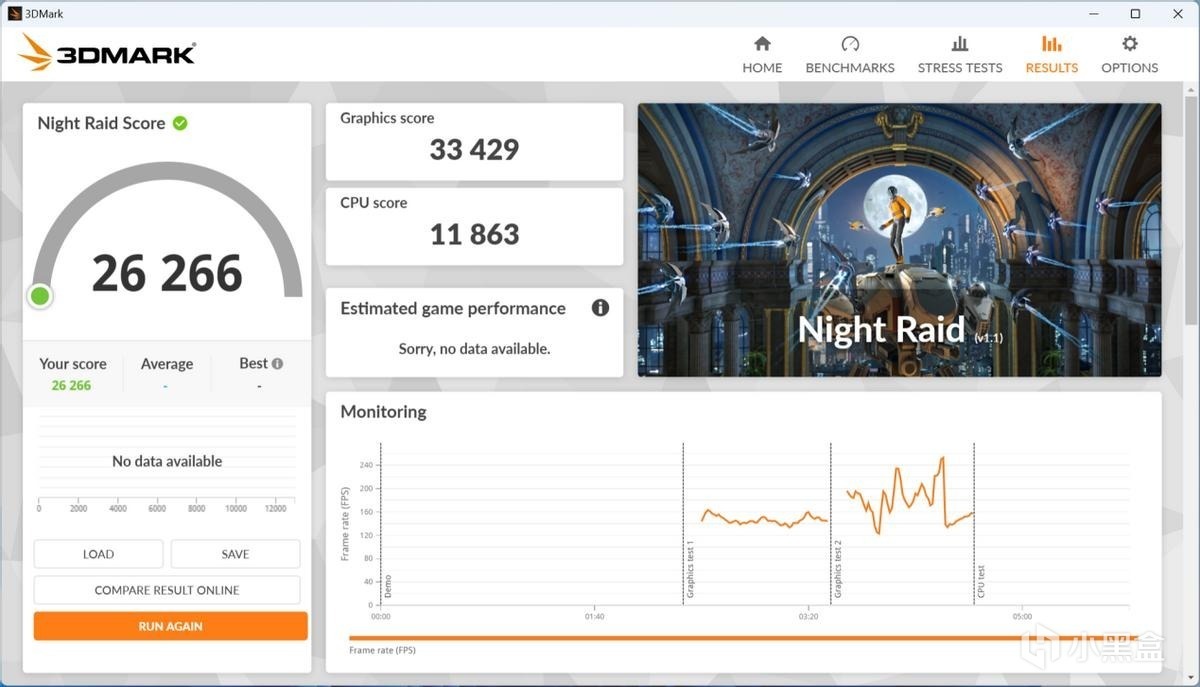Viewport: 1200px width, 687px height.
Task: Click the 'Sorry, no data available.' message
Action: 474,349
